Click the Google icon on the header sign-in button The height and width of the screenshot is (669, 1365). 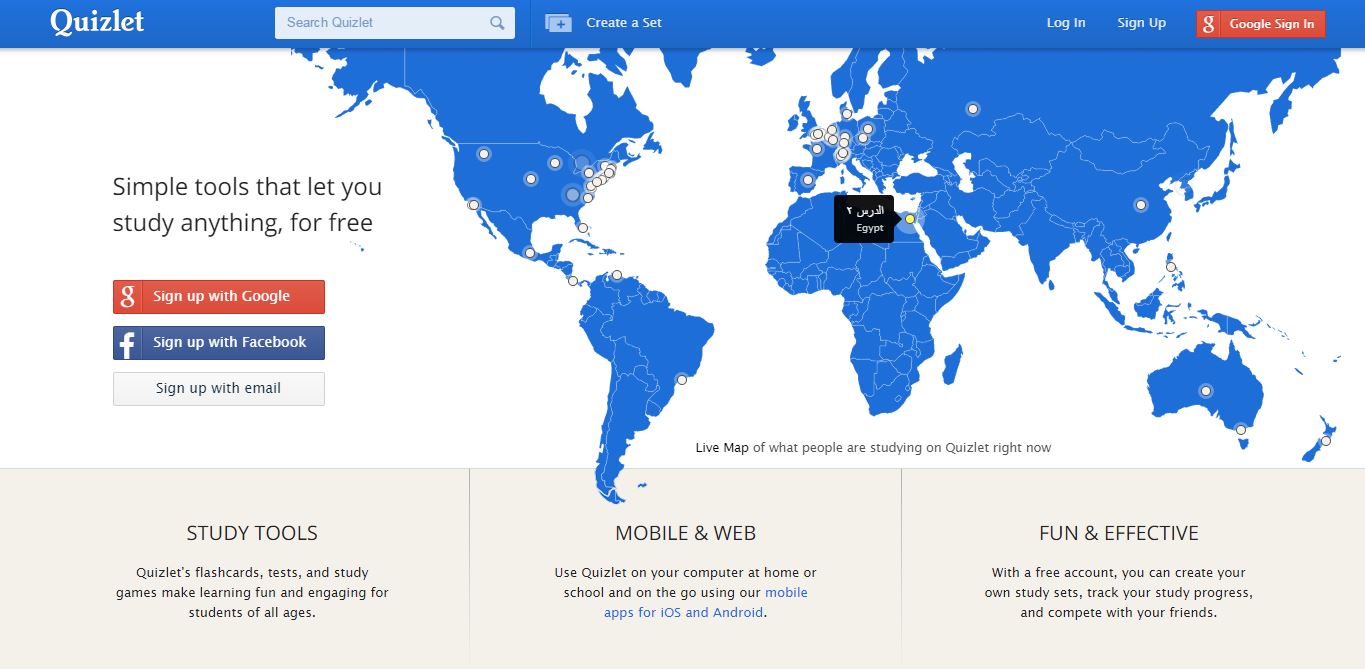coord(1209,24)
